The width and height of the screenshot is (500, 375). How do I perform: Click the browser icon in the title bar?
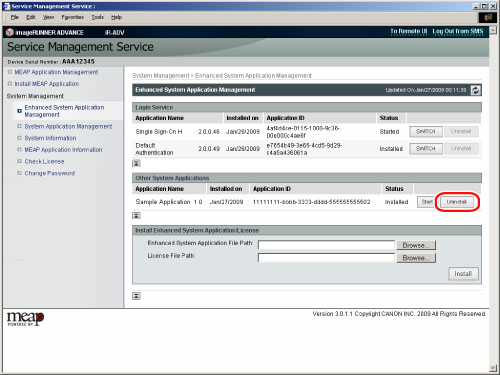click(x=6, y=6)
